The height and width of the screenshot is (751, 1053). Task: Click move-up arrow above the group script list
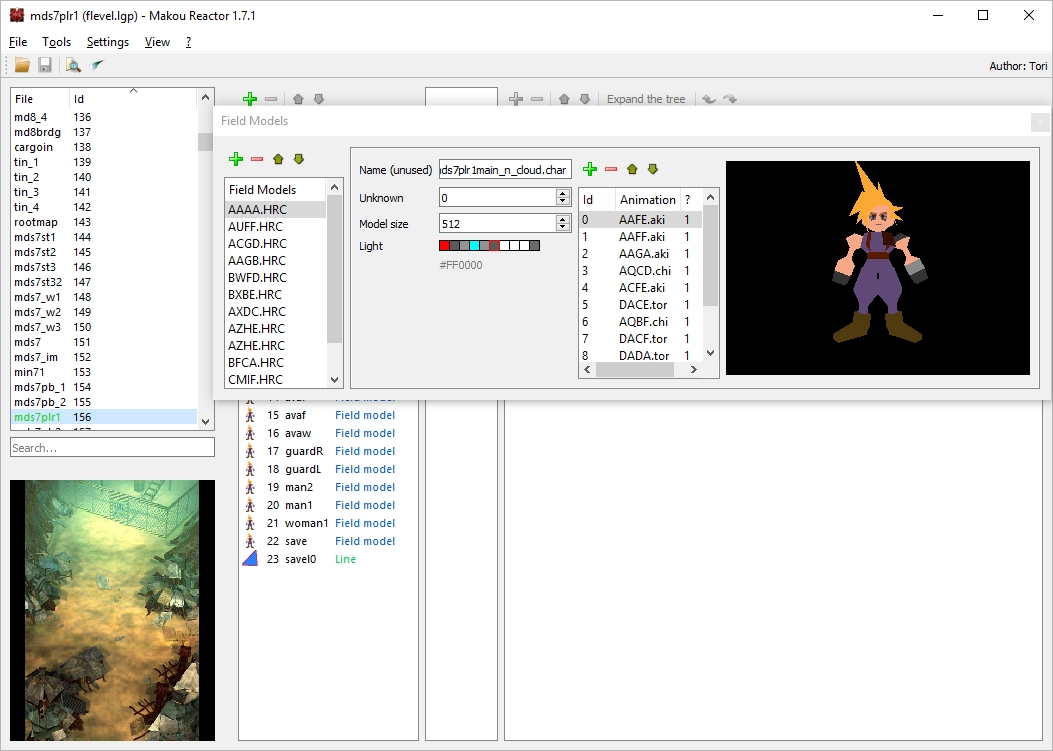click(x=298, y=99)
